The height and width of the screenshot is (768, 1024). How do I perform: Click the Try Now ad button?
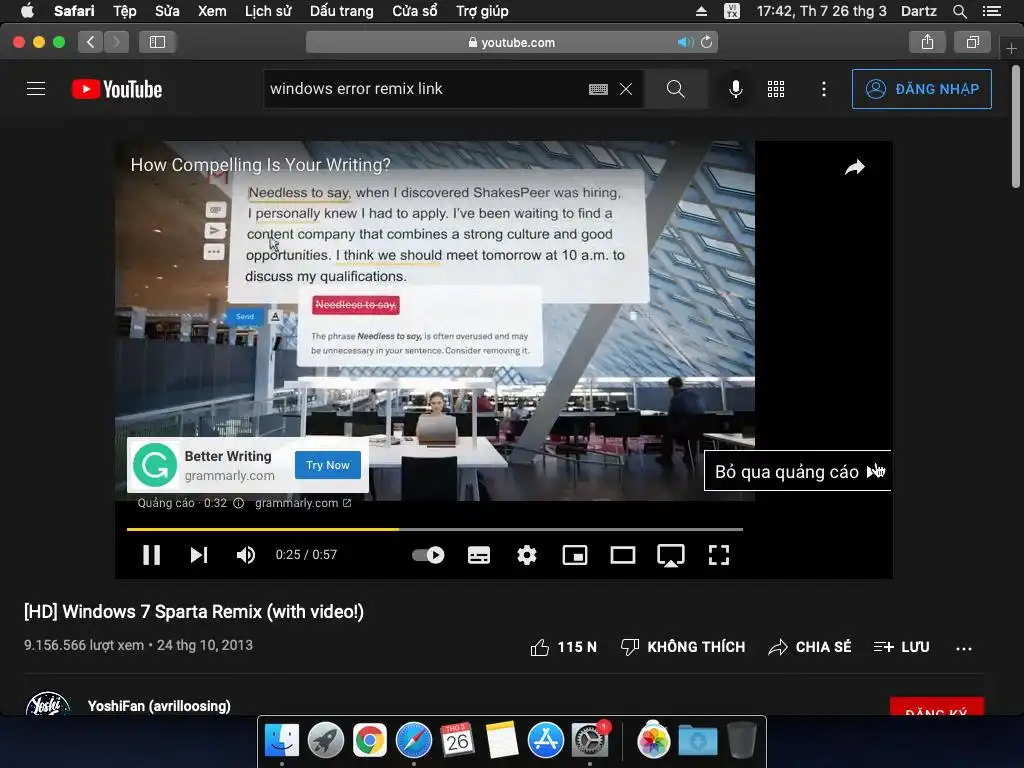click(x=328, y=465)
